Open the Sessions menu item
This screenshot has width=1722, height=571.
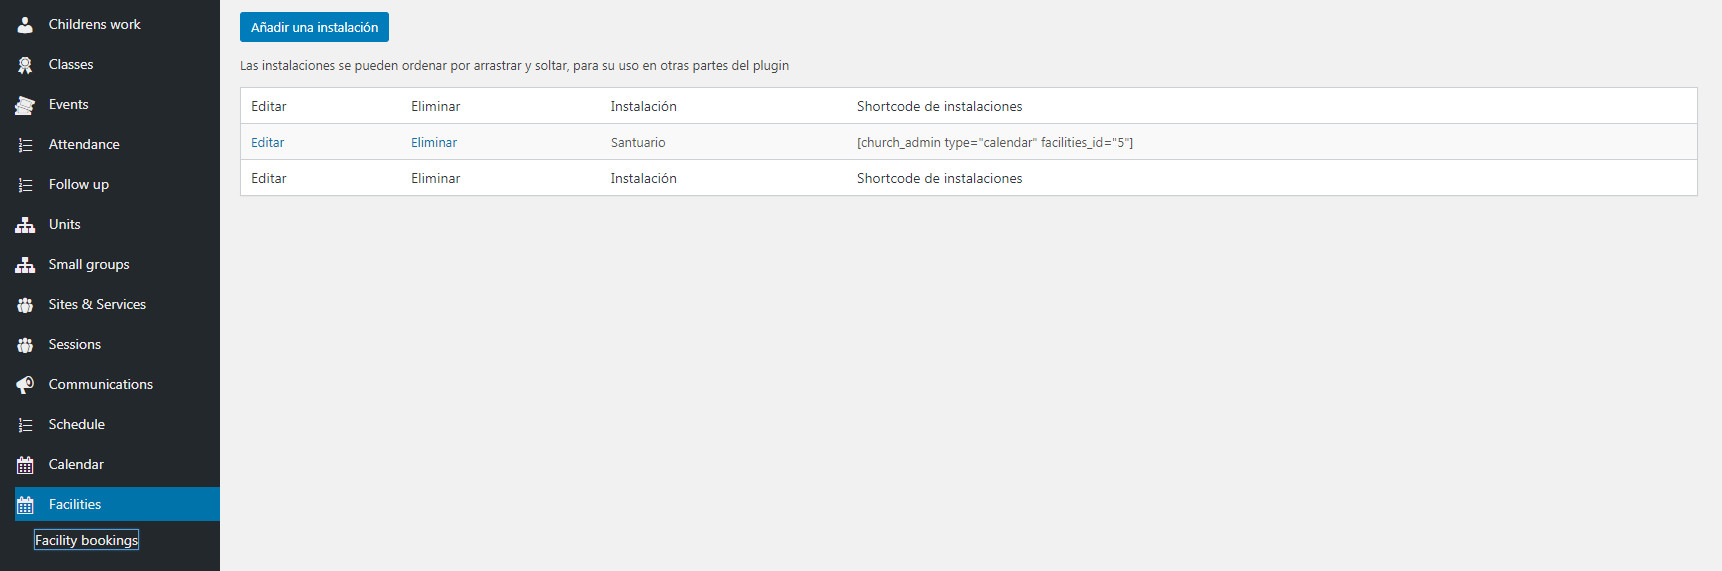click(75, 344)
